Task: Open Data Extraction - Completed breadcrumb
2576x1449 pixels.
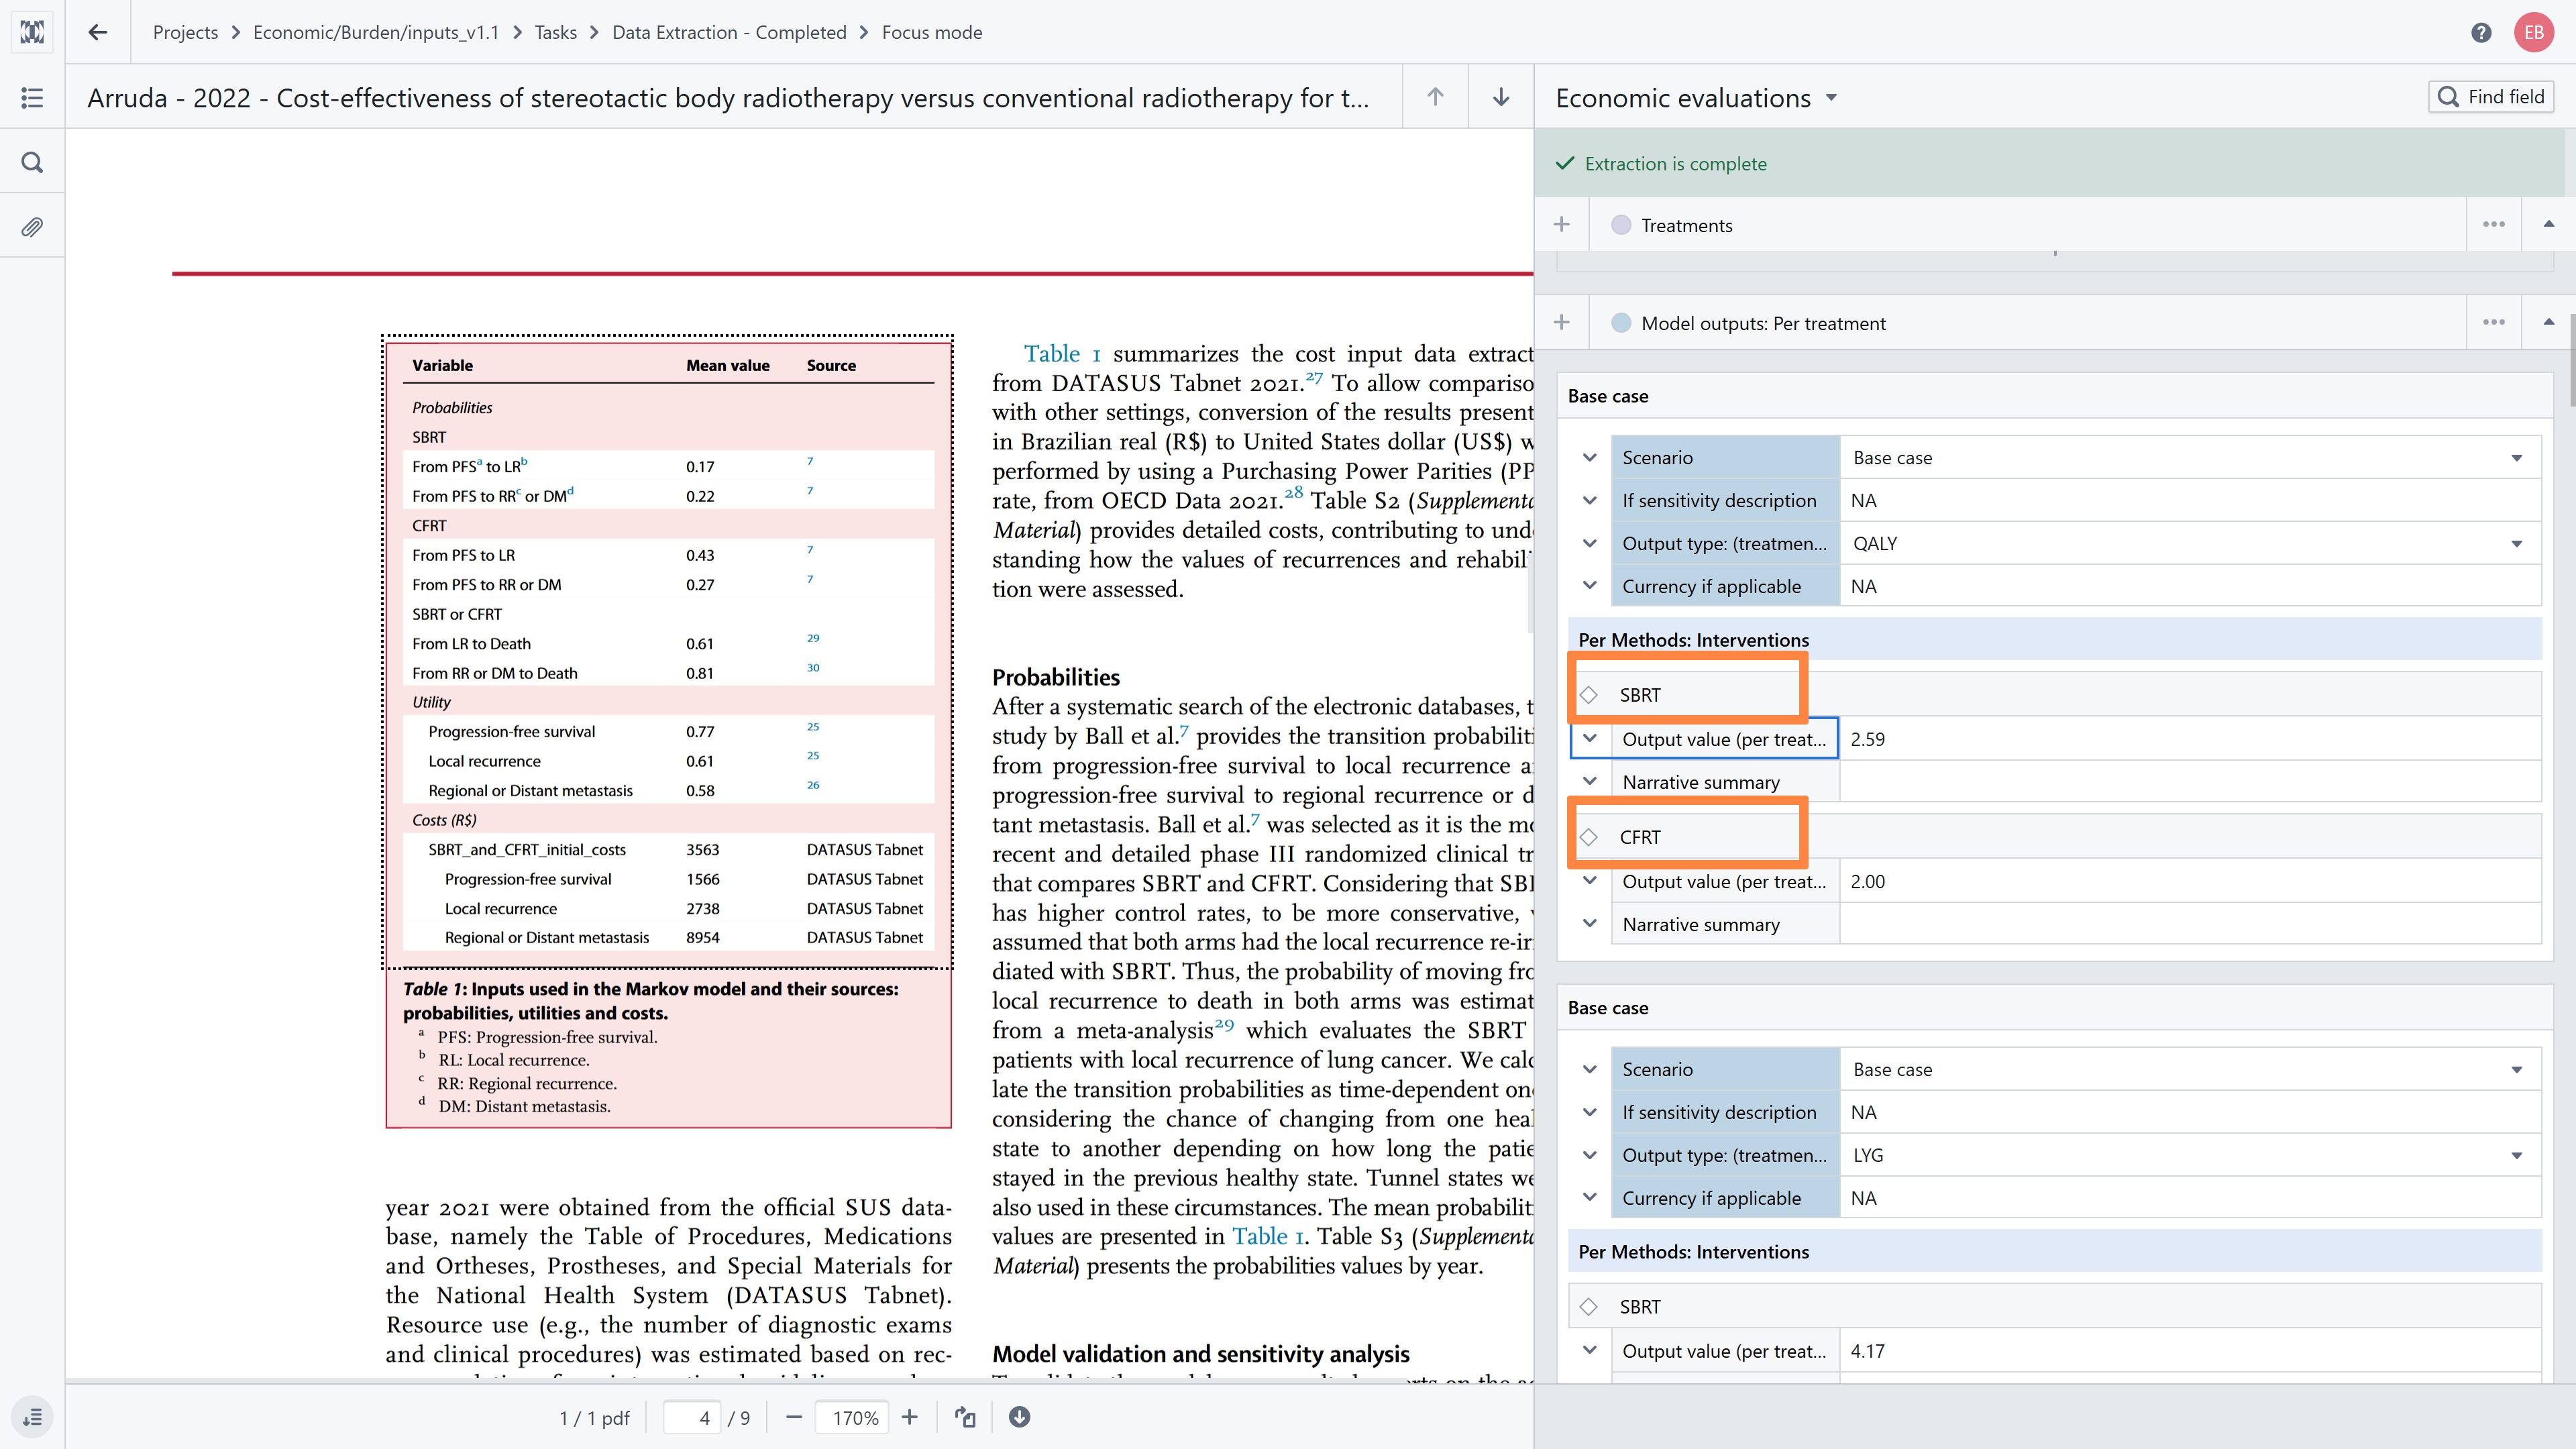Action: pos(729,32)
